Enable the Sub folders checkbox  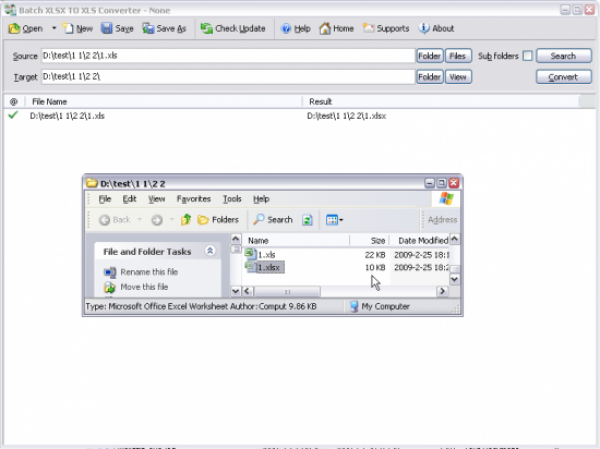[x=528, y=56]
